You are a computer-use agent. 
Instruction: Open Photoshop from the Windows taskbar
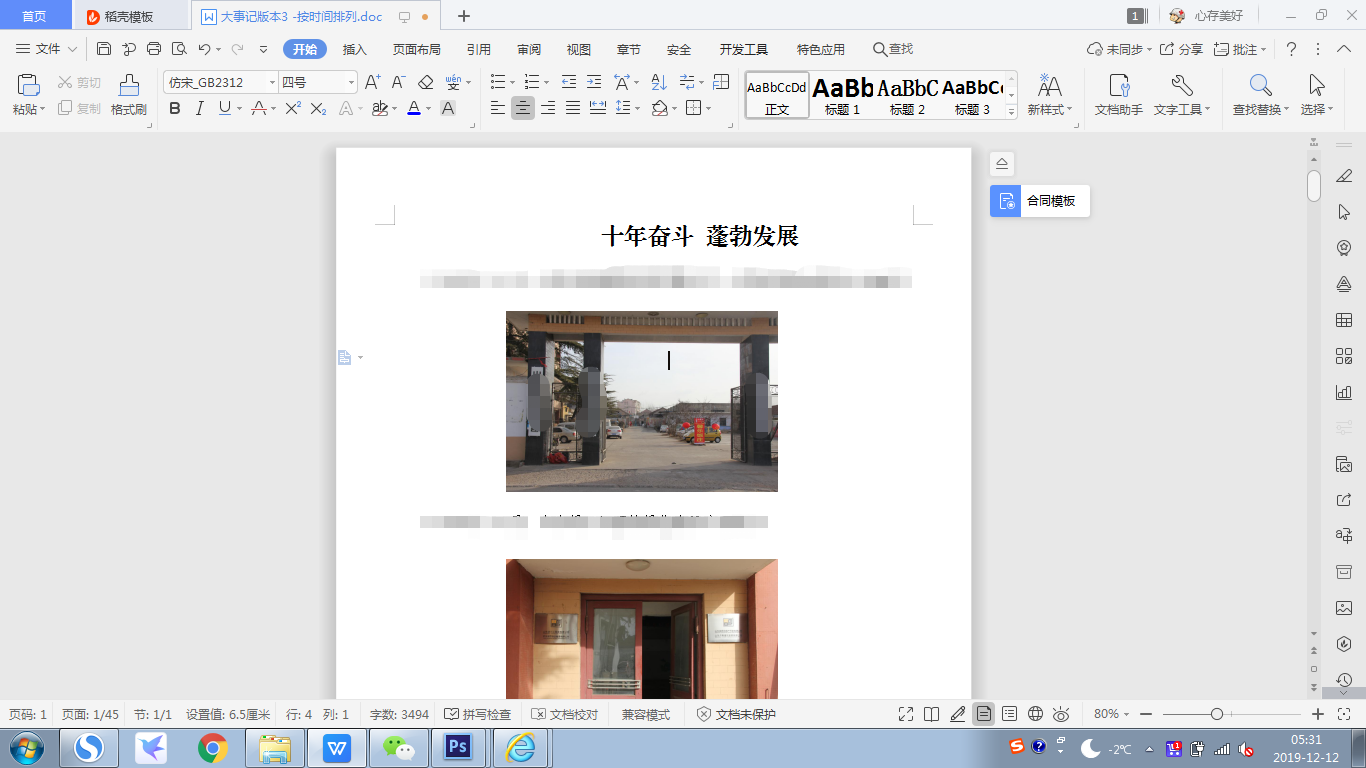(x=458, y=747)
